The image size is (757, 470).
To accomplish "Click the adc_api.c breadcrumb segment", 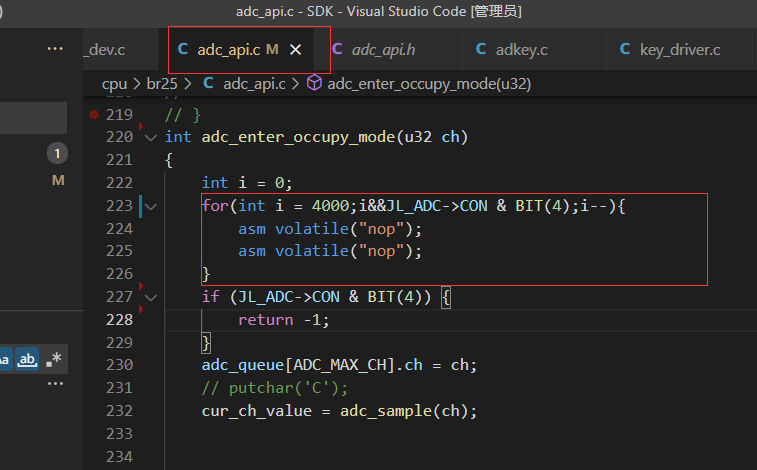I will click(254, 84).
